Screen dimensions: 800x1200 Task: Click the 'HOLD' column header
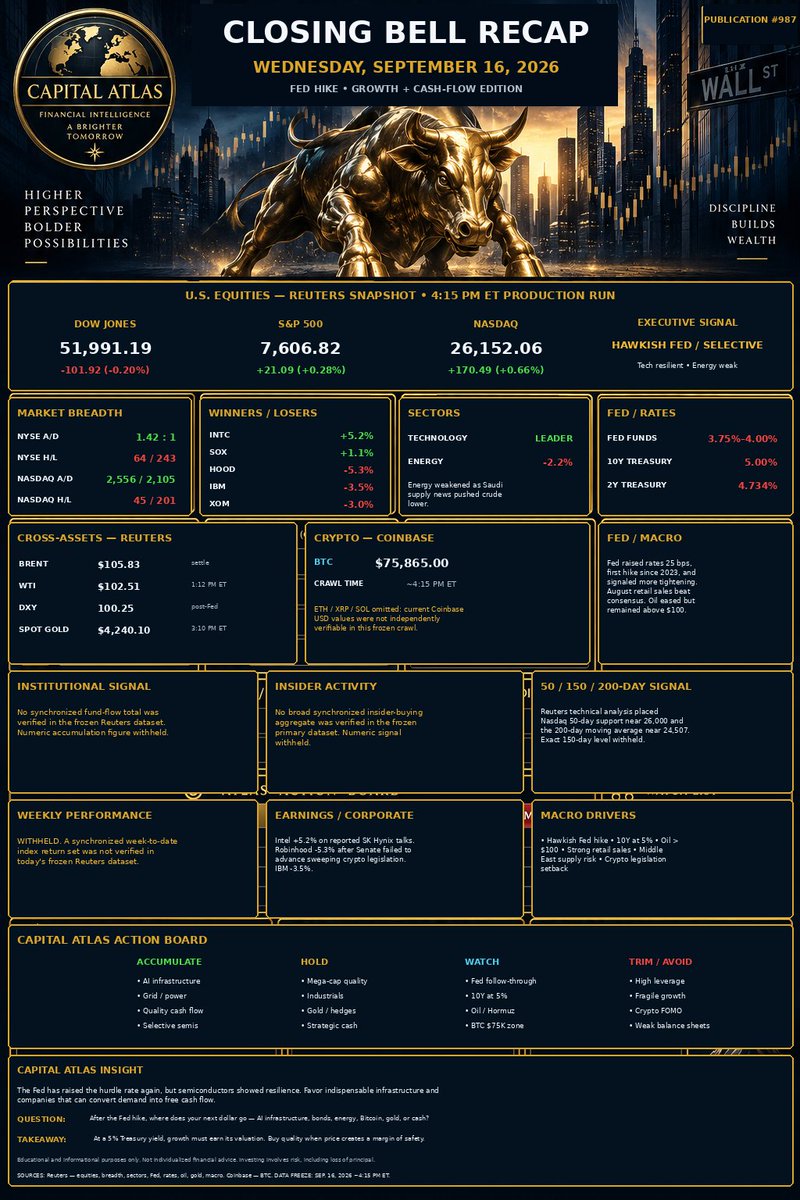tap(314, 962)
